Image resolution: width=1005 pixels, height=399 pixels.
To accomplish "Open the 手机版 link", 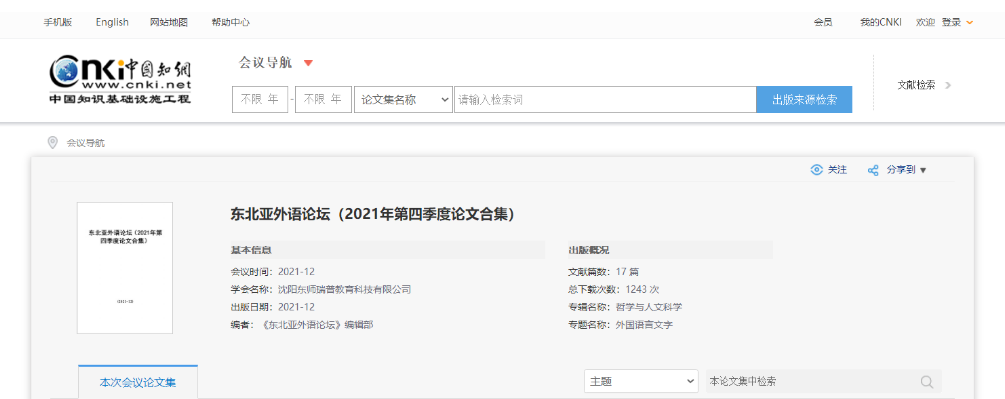I will coord(58,22).
